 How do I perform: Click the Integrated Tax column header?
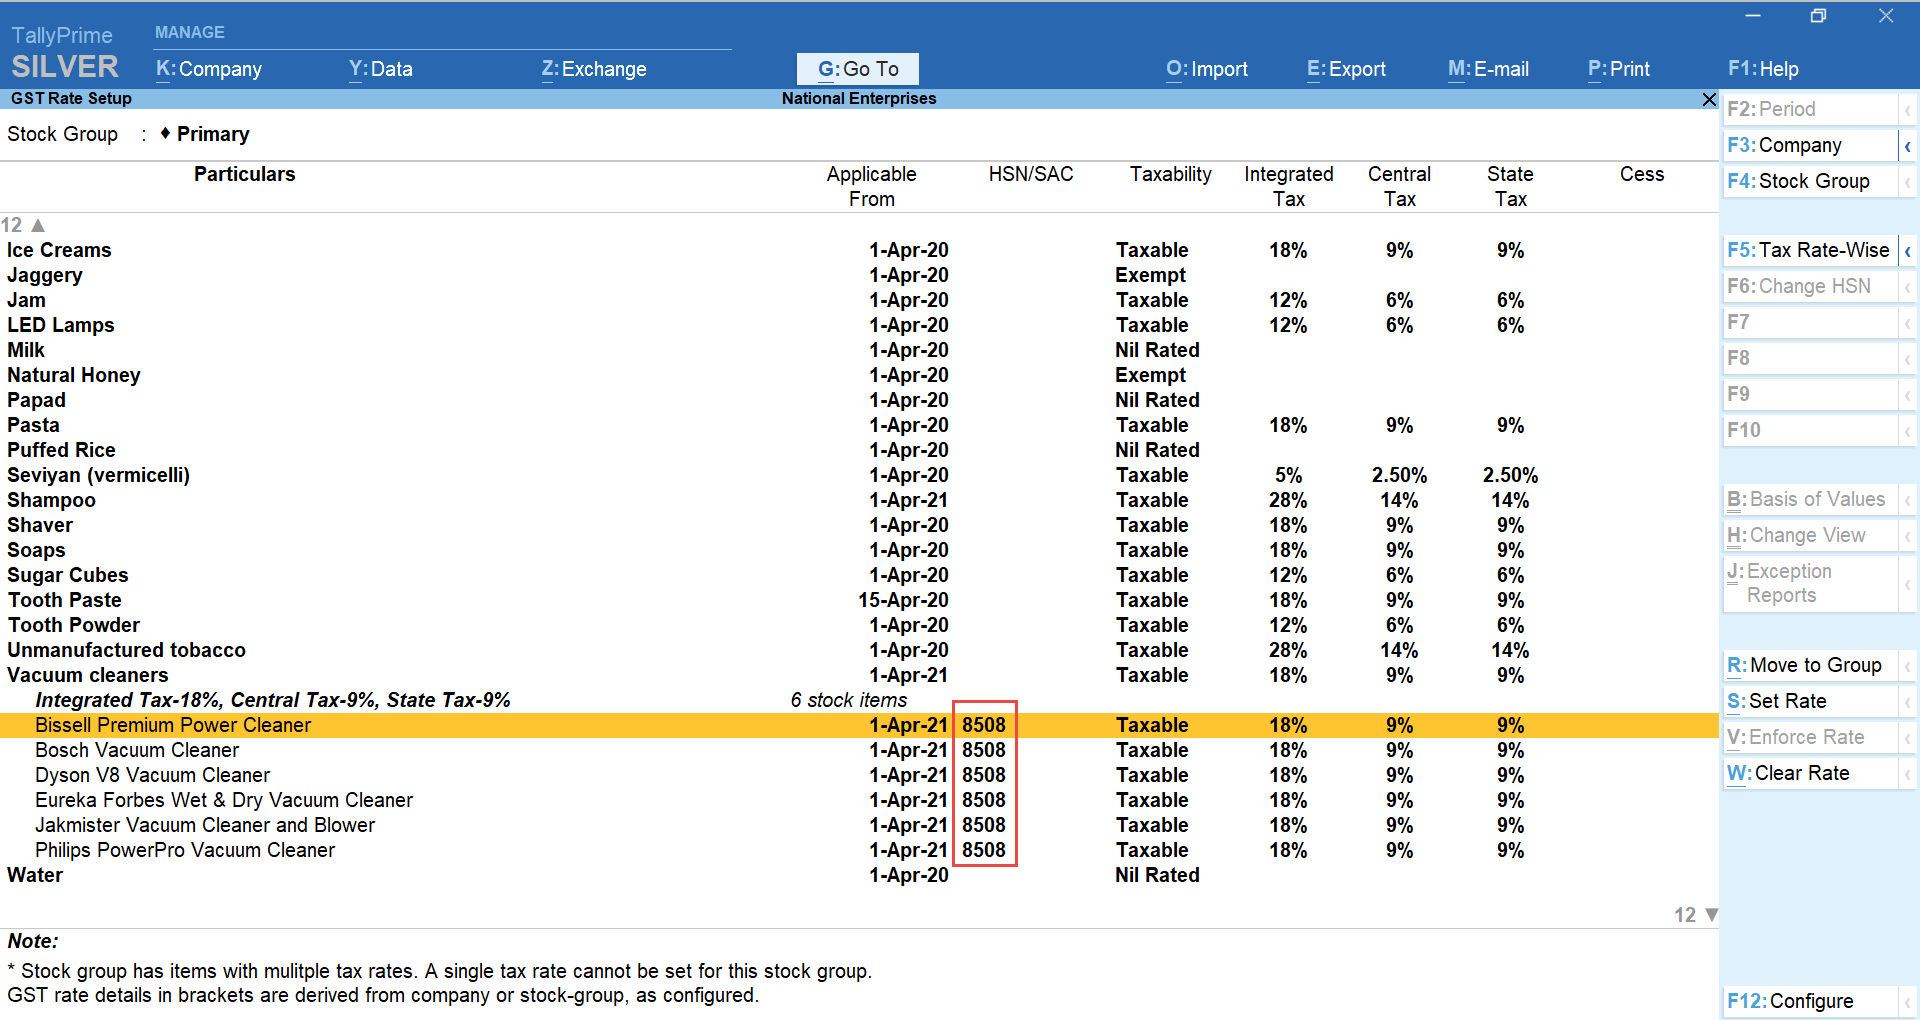coord(1289,186)
